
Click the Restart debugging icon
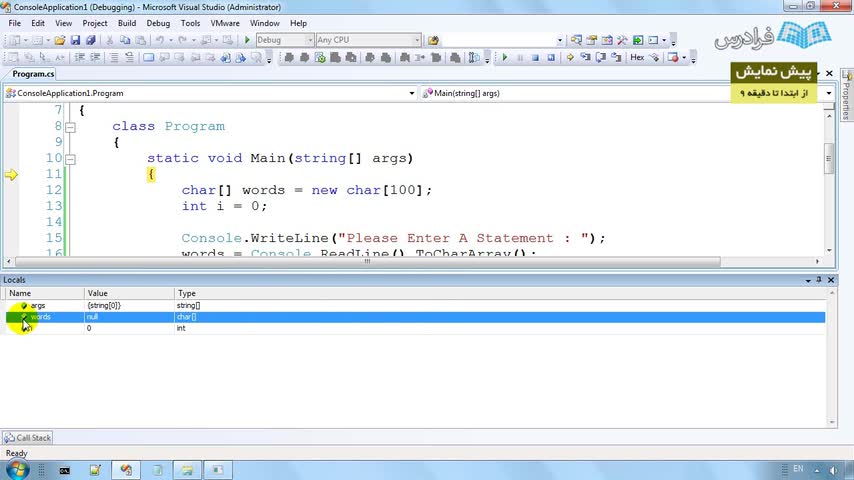(551, 57)
